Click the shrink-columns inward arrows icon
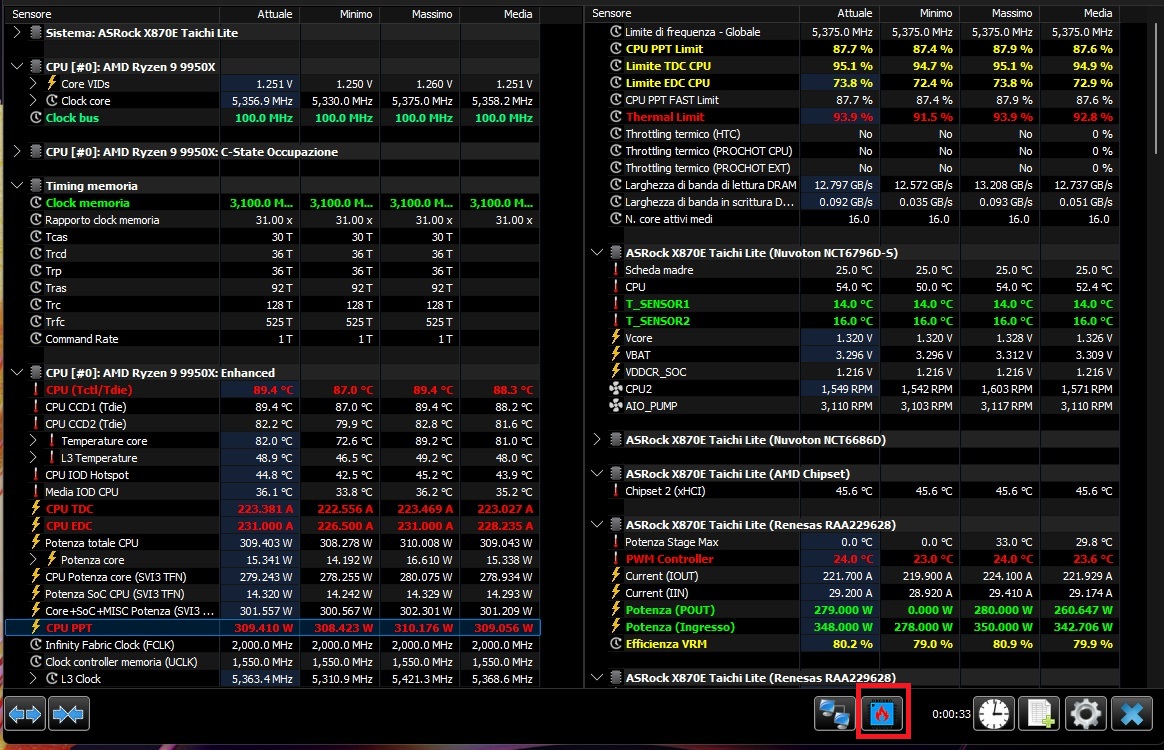Viewport: 1164px width, 750px height. 69,714
